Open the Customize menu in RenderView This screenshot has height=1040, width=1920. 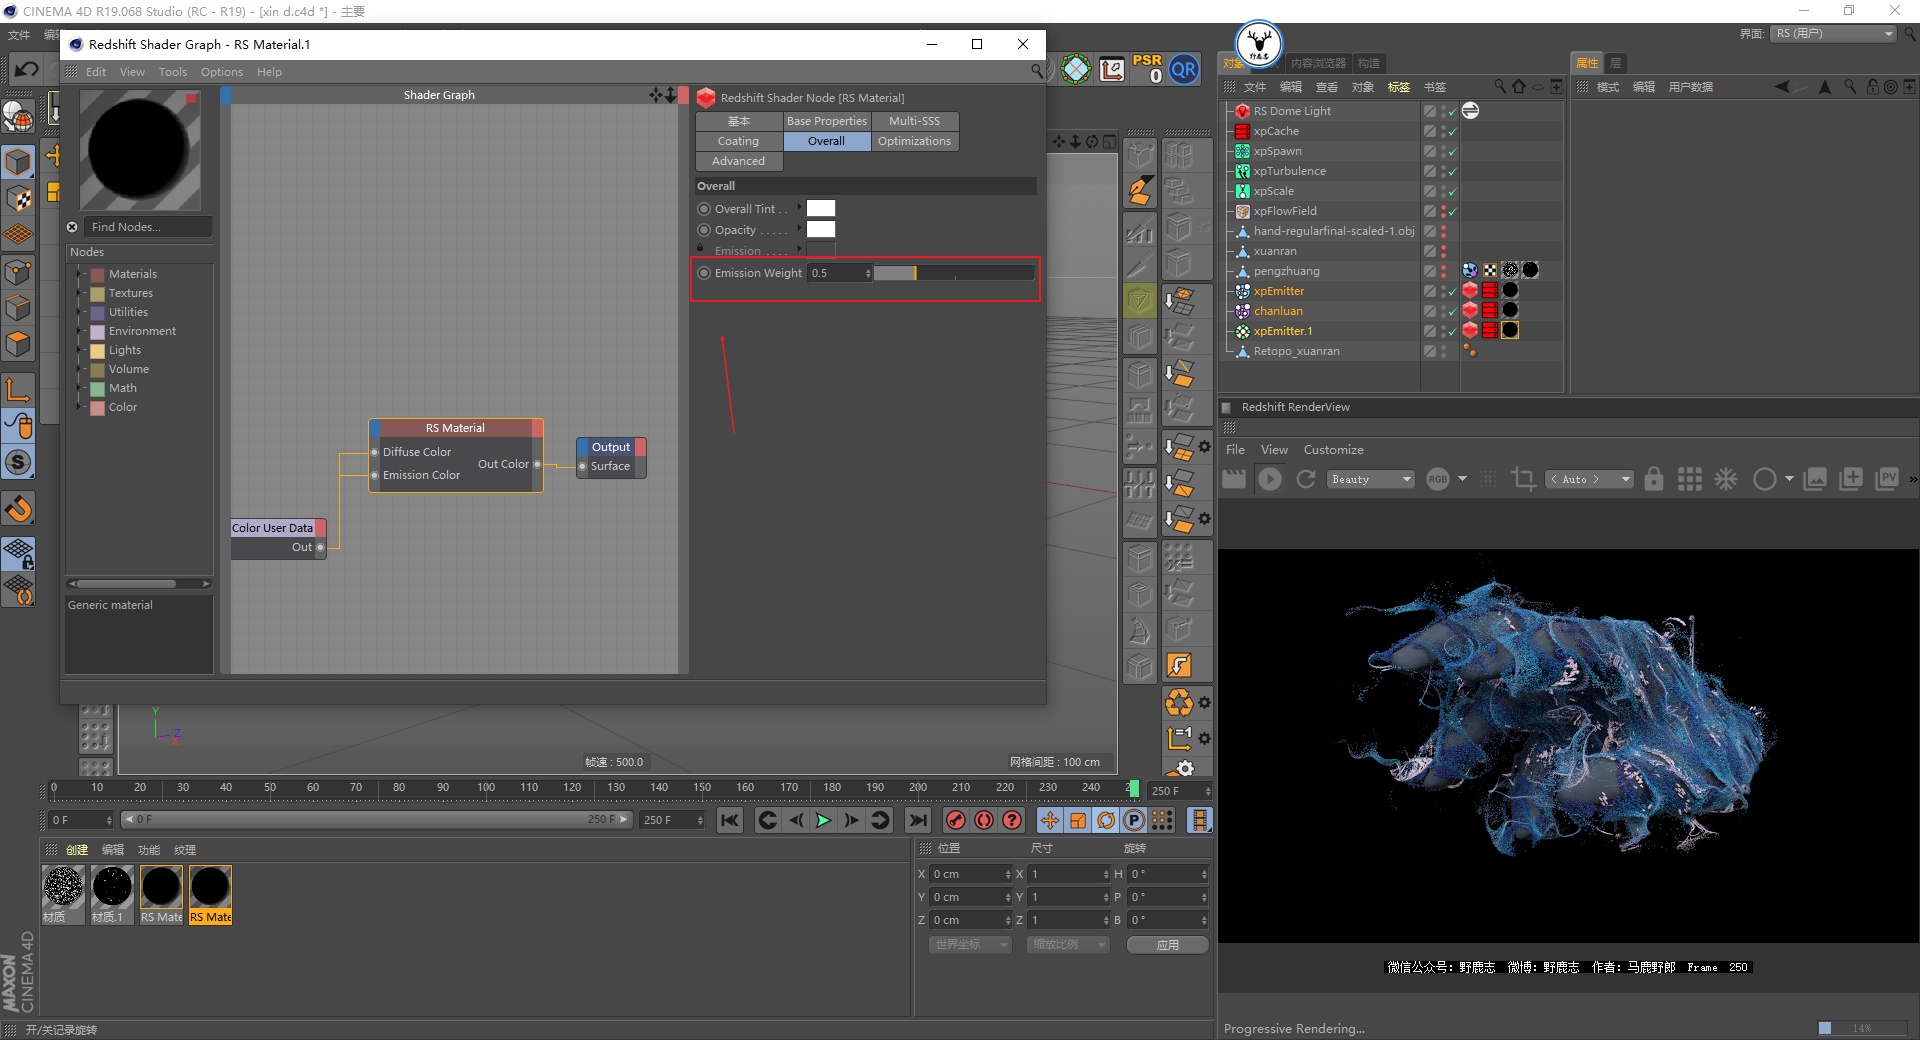pyautogui.click(x=1333, y=450)
